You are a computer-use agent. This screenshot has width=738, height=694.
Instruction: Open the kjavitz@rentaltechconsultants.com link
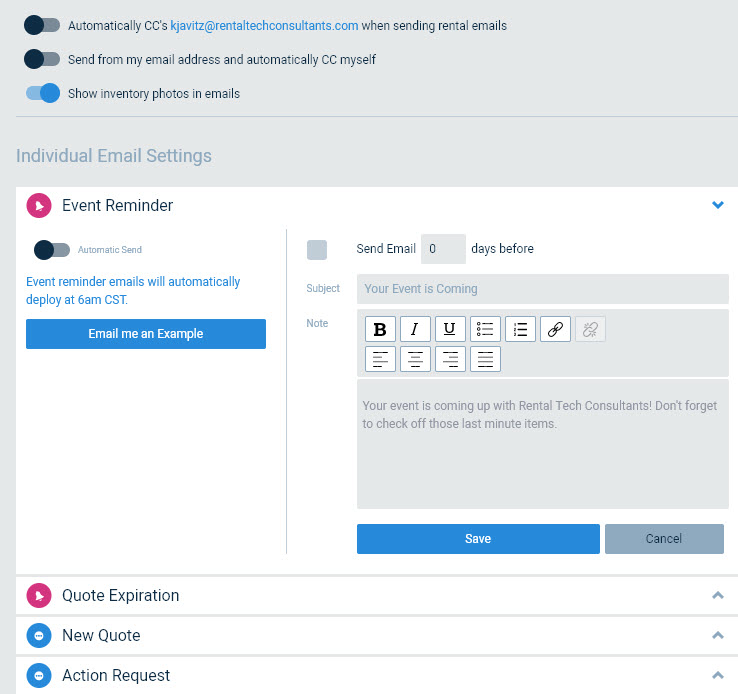pyautogui.click(x=264, y=25)
